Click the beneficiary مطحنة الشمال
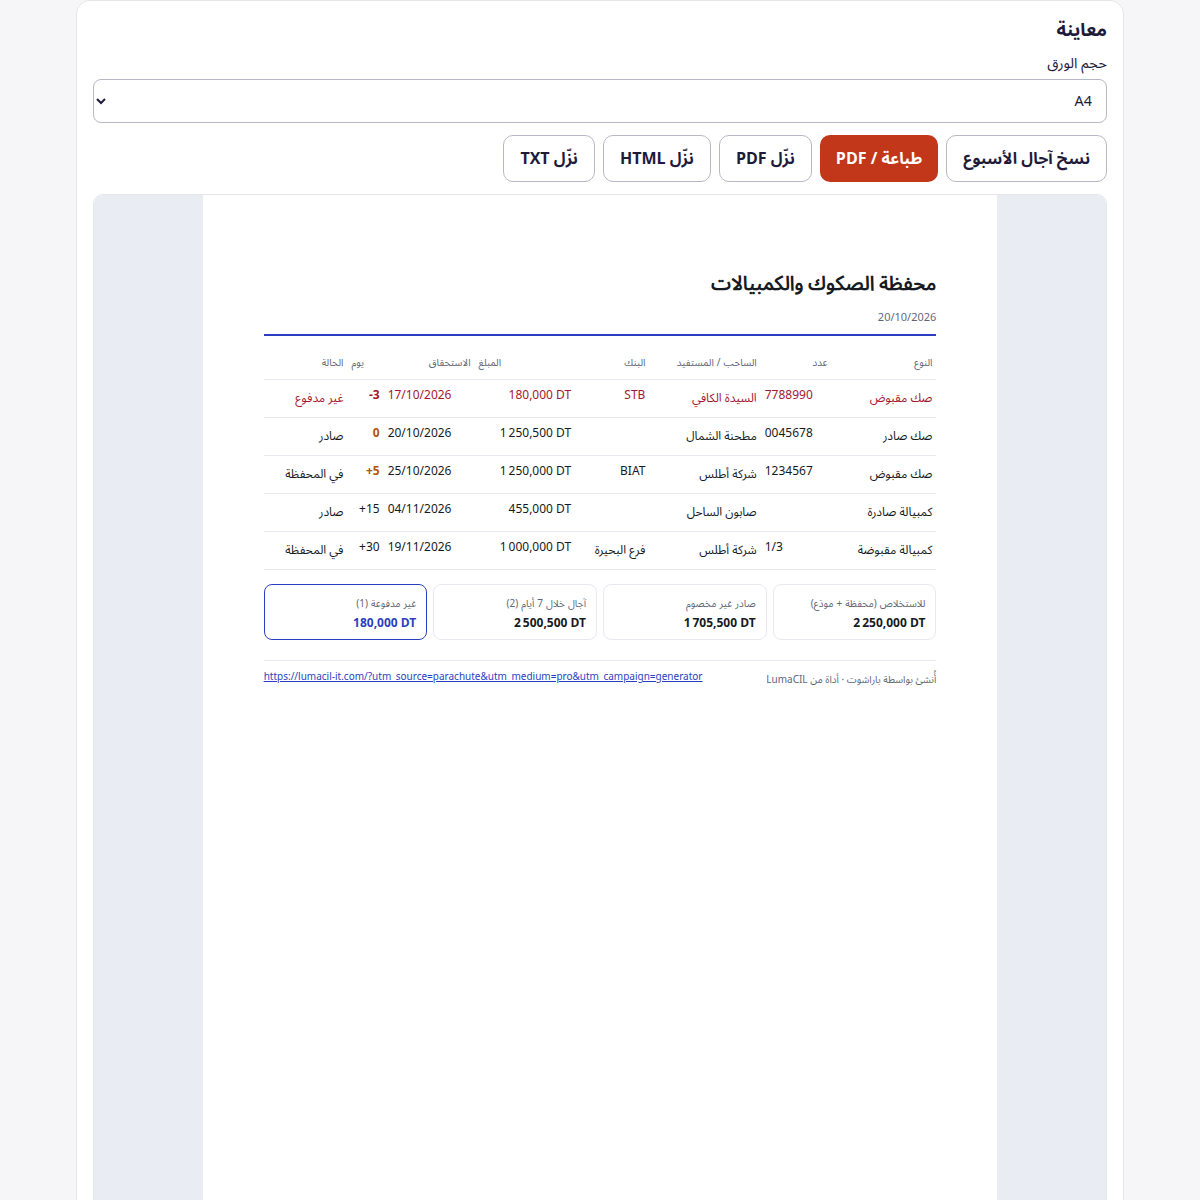1200x1200 pixels. pos(721,436)
